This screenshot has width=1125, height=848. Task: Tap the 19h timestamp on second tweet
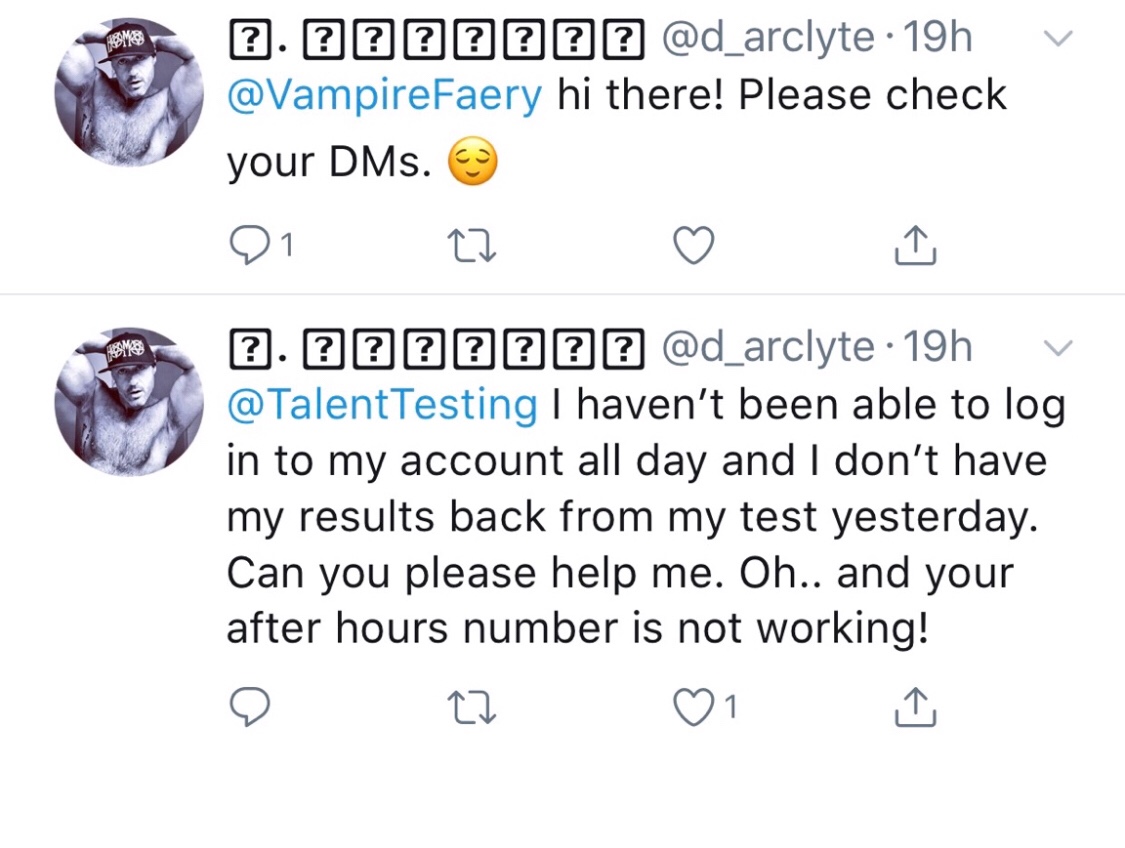click(937, 349)
